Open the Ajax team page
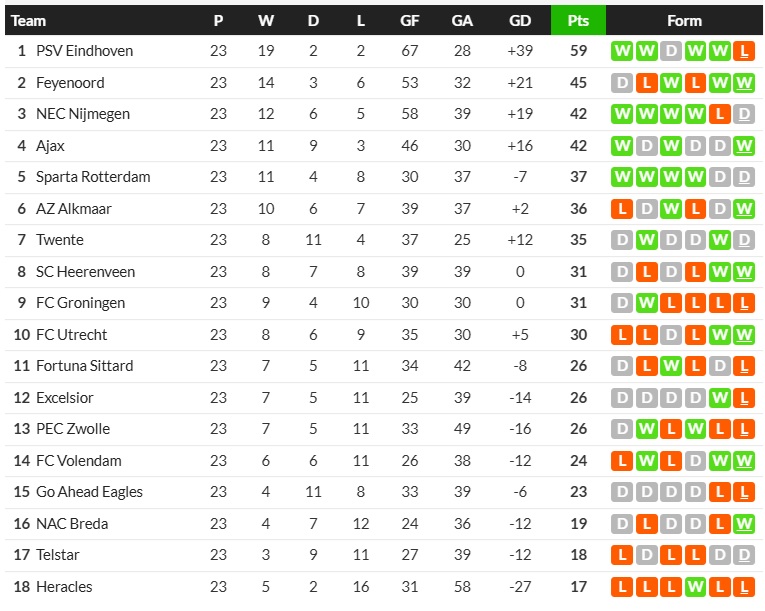This screenshot has height=611, width=765. click(50, 146)
